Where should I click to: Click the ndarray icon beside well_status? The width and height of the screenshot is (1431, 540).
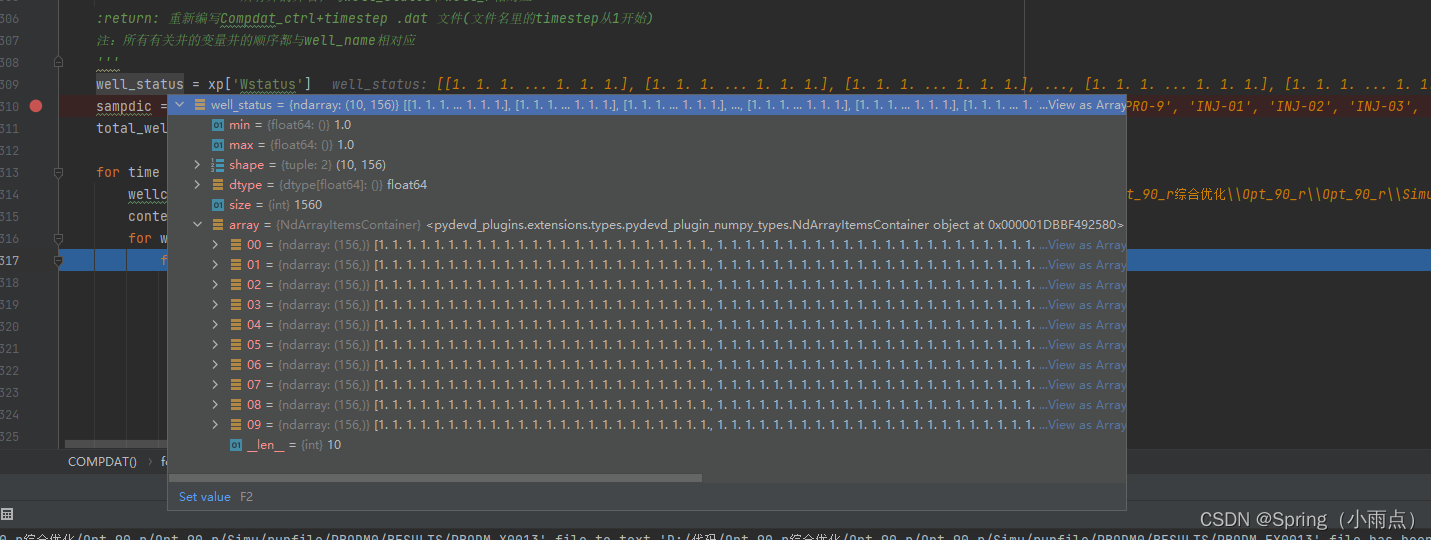pyautogui.click(x=200, y=105)
